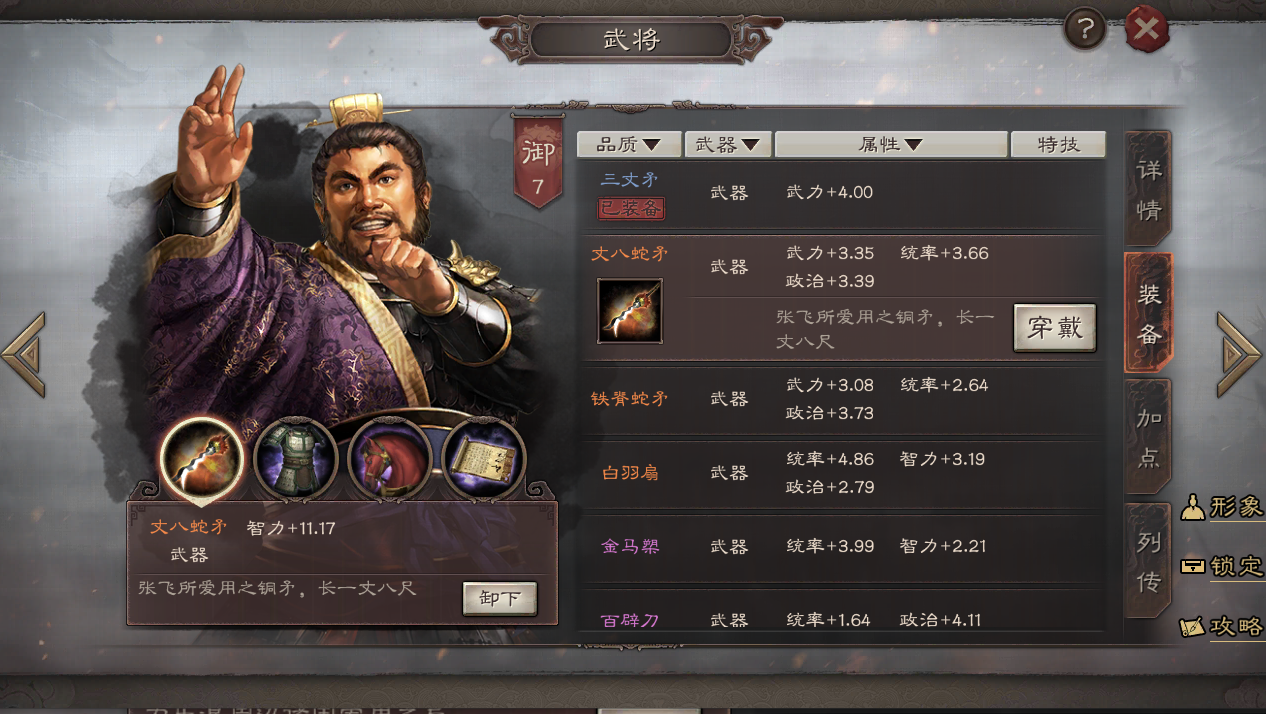Open the question mark help icon
Screen dimensions: 1266x714
tap(1085, 30)
